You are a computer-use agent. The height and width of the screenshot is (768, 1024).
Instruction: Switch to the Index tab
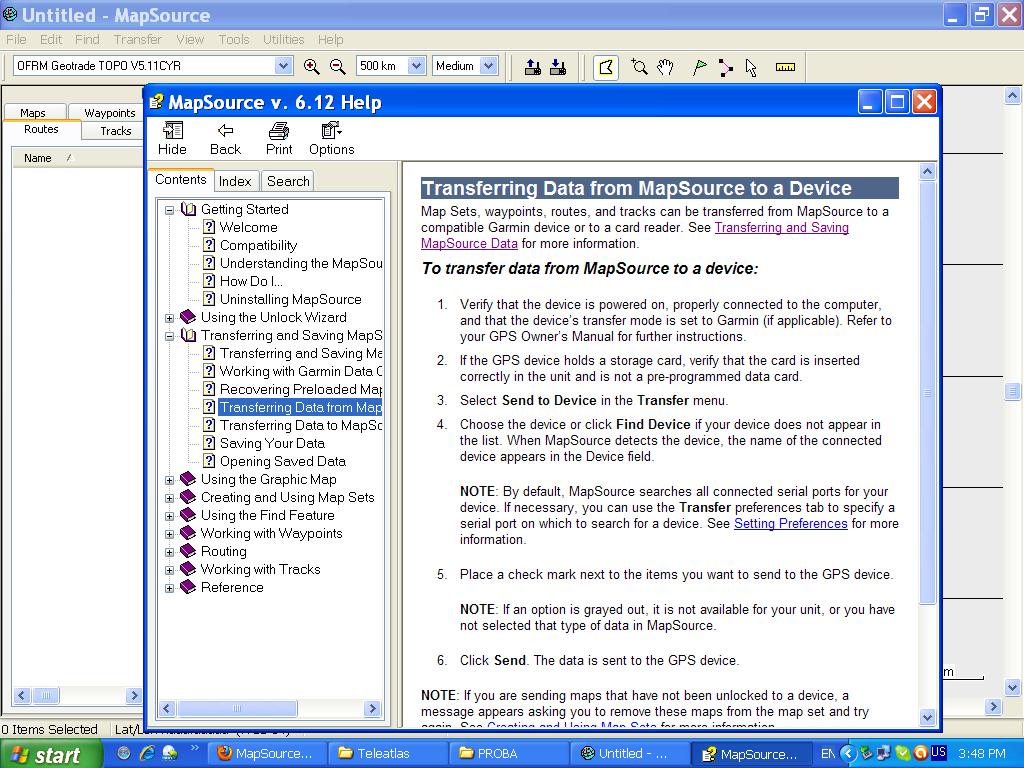(x=235, y=181)
